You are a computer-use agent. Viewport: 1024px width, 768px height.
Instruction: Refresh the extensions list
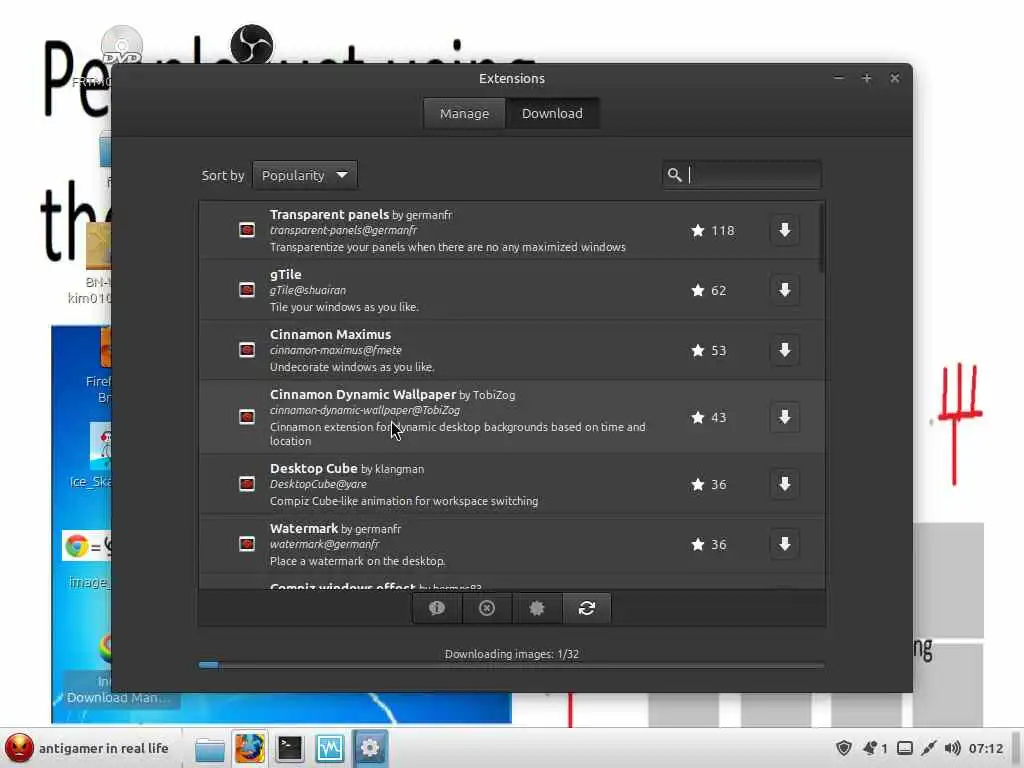click(586, 608)
